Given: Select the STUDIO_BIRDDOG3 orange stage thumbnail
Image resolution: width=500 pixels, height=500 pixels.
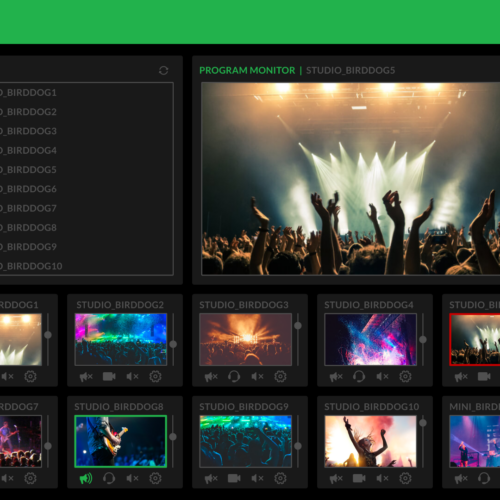Looking at the screenshot, I should click(246, 339).
